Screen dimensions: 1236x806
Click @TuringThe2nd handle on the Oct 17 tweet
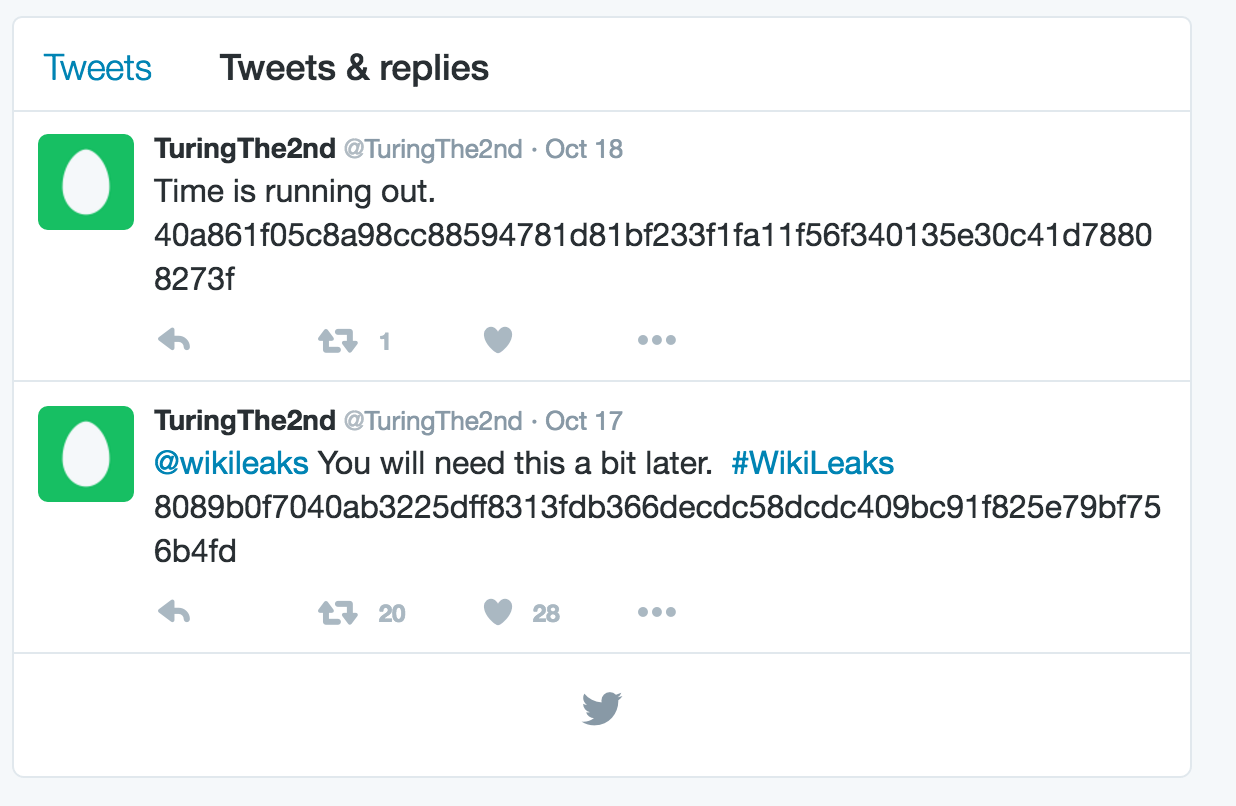pyautogui.click(x=433, y=421)
